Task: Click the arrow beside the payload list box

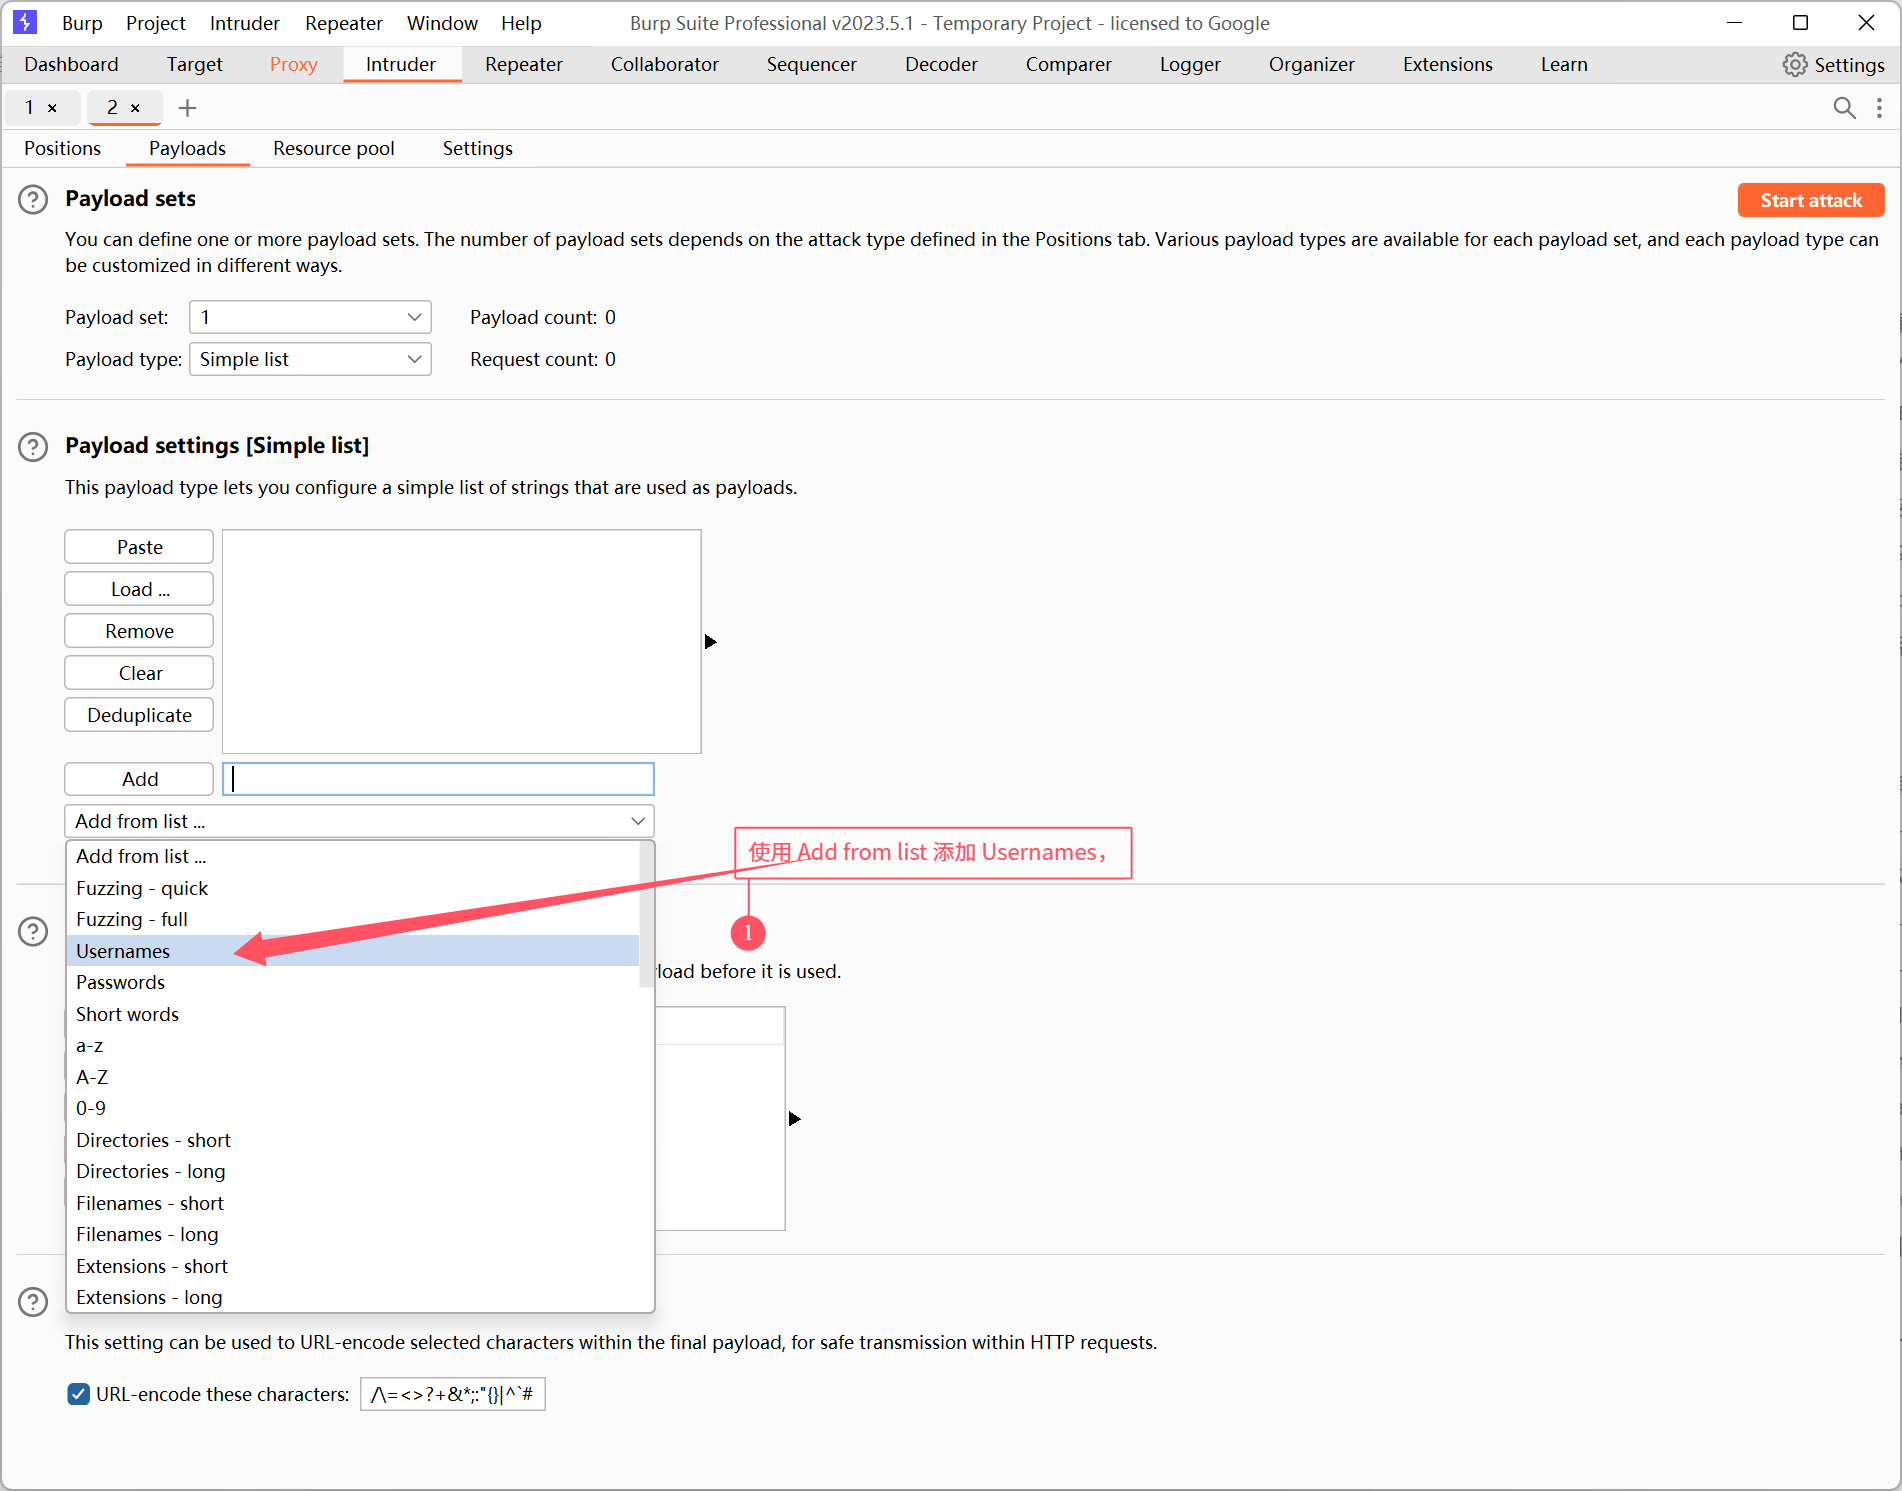Action: pyautogui.click(x=711, y=642)
